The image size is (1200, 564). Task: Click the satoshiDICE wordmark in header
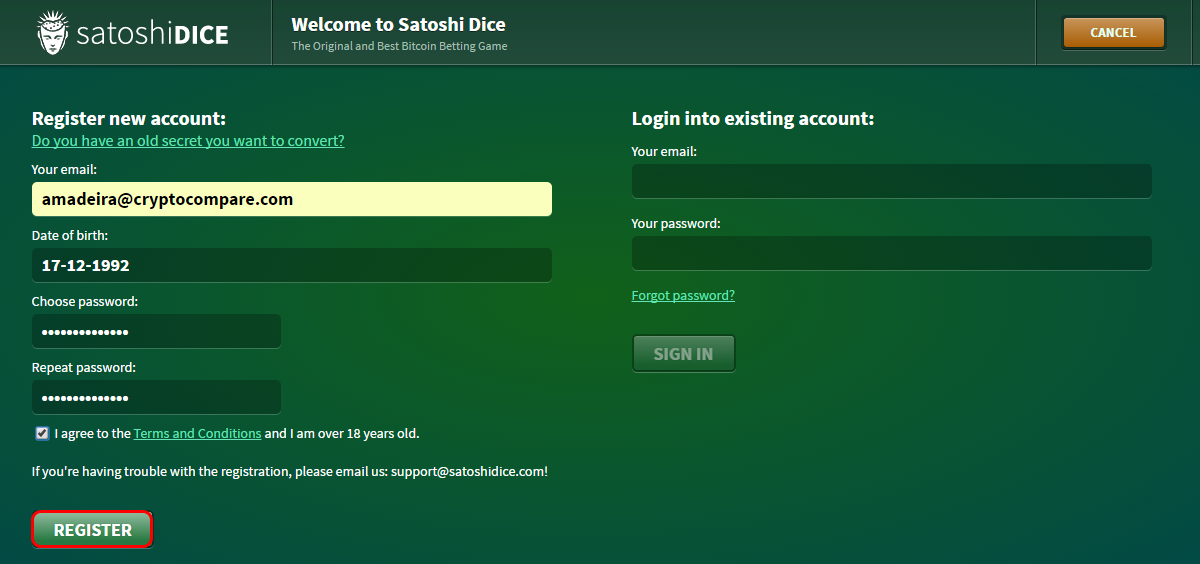tap(153, 36)
